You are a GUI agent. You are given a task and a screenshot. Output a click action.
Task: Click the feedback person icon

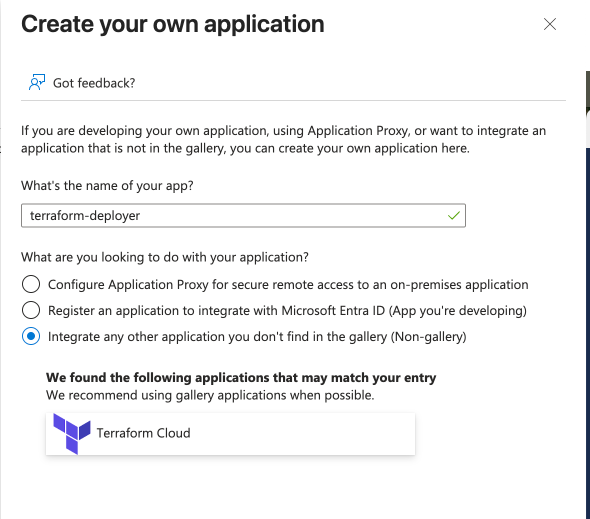pyautogui.click(x=36, y=82)
